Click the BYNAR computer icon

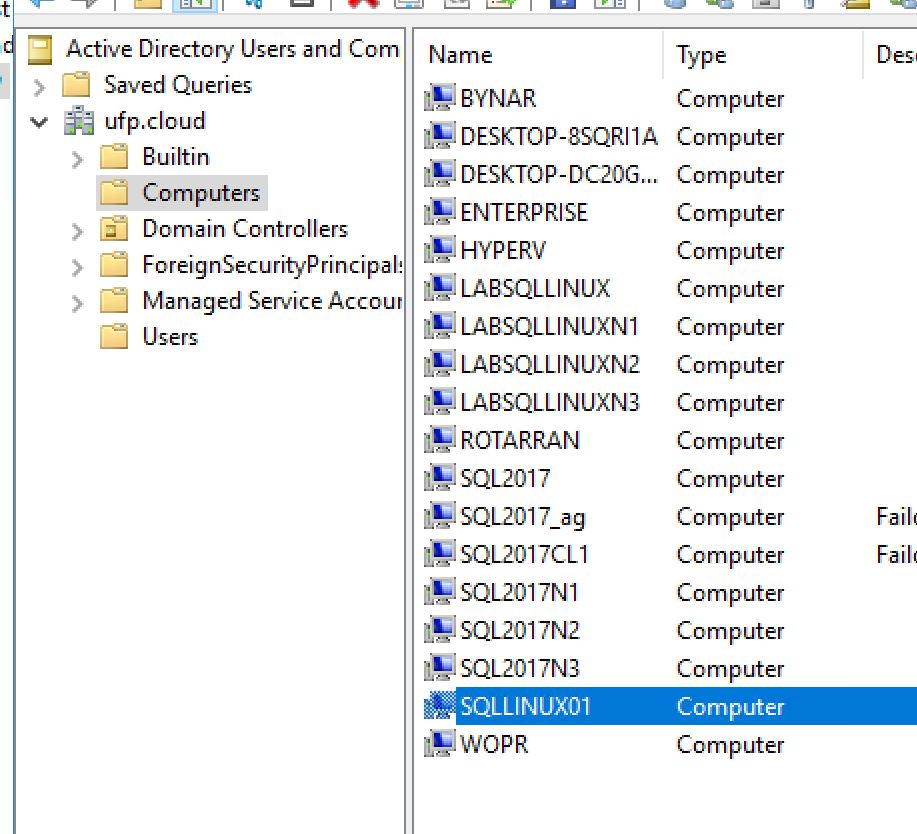click(x=440, y=99)
